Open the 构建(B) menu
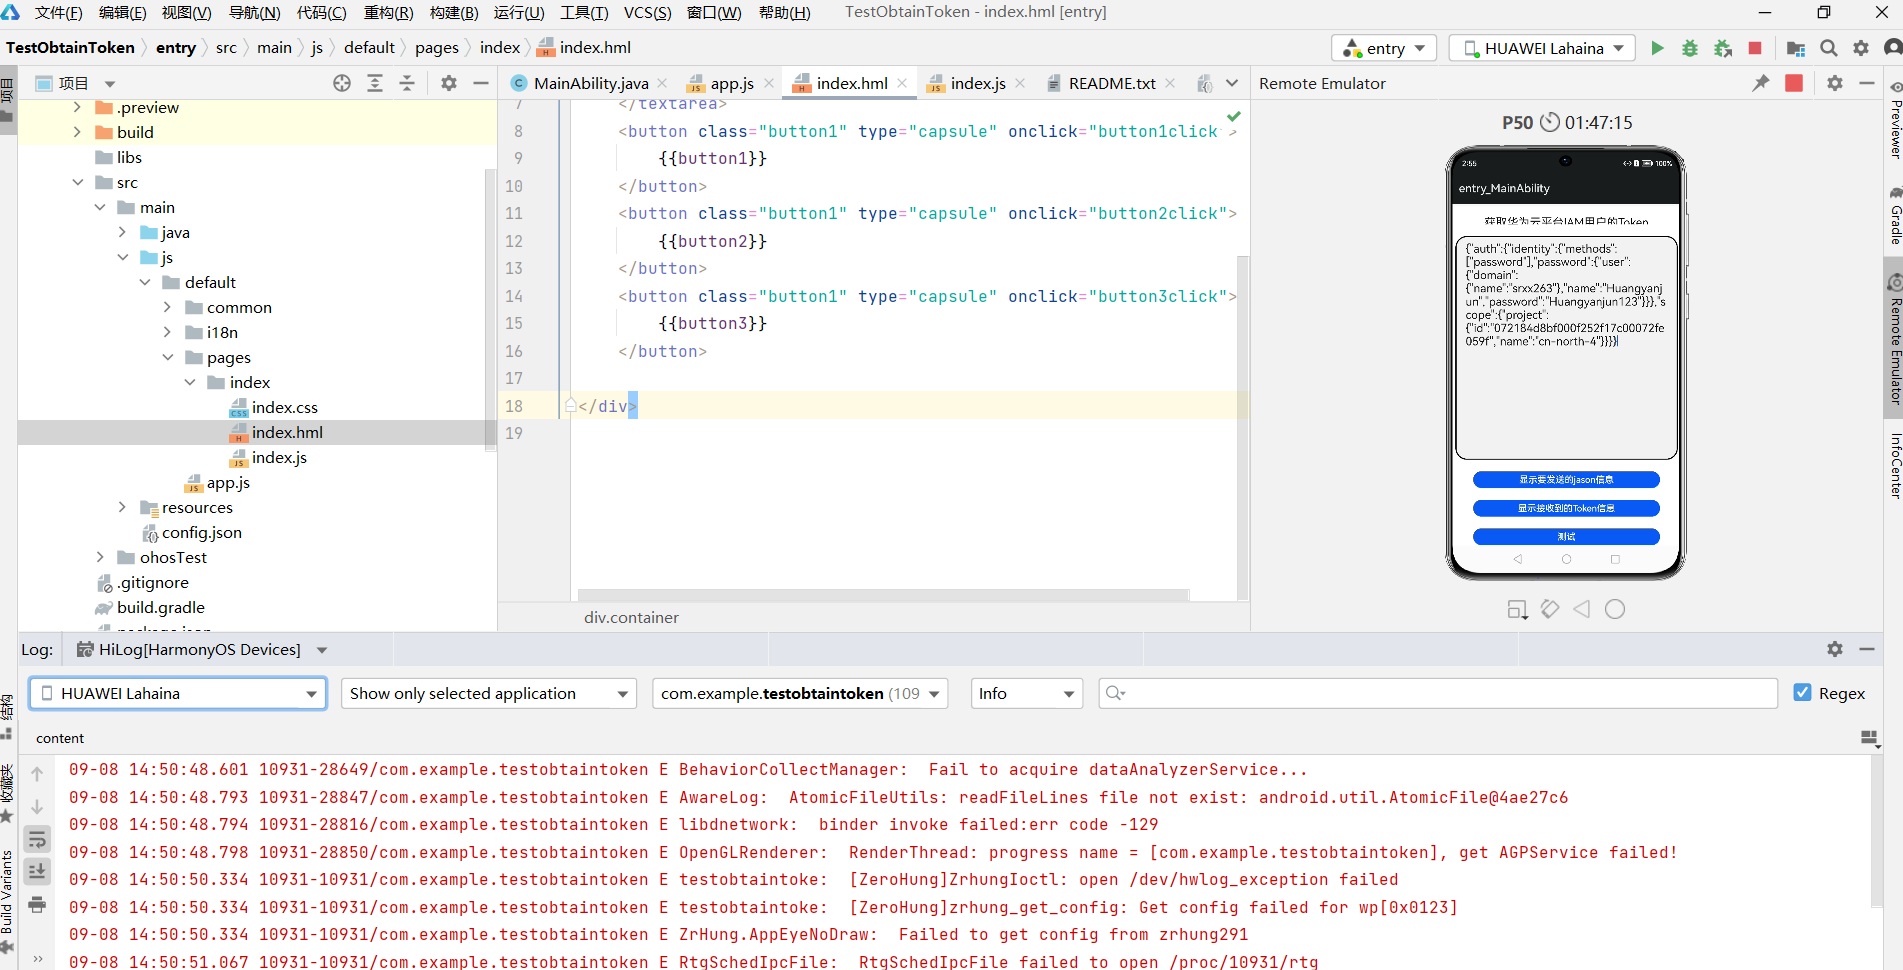 [454, 13]
